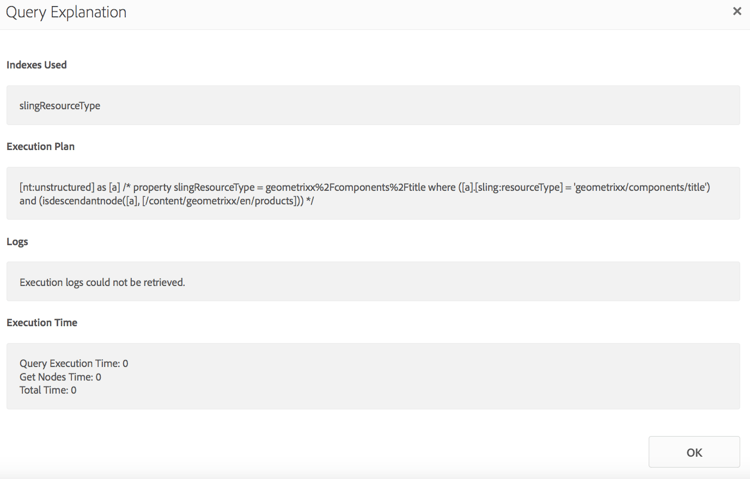Click 'geometrixx/components/title' in the plan
750x479 pixels.
tap(640, 187)
